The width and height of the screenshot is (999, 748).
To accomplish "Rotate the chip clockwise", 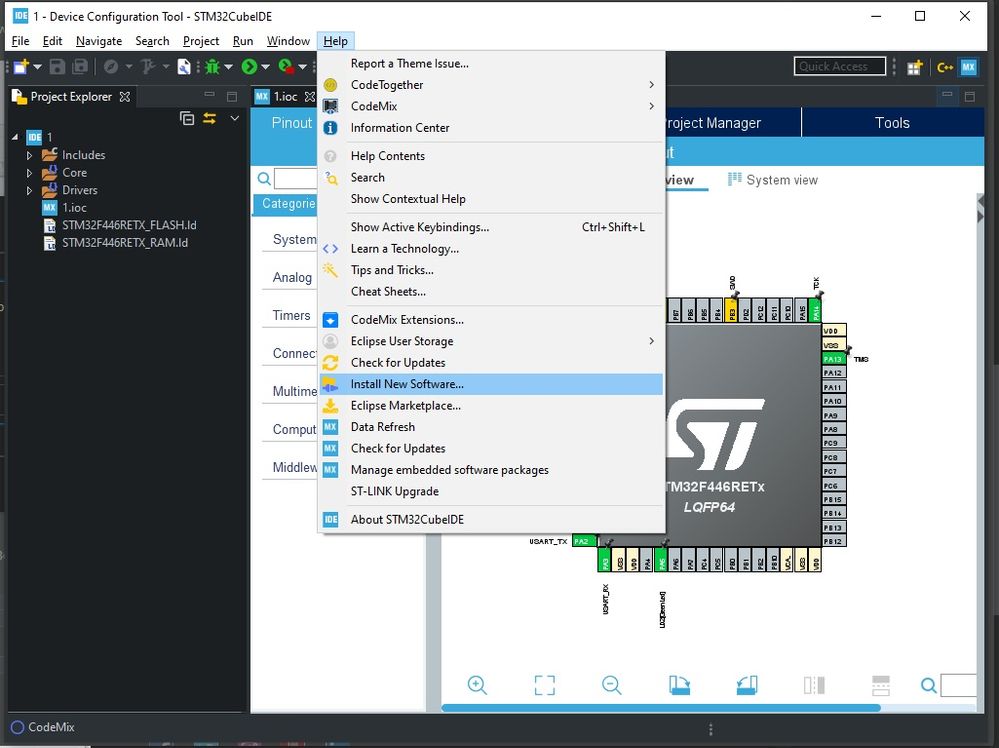I will 679,685.
